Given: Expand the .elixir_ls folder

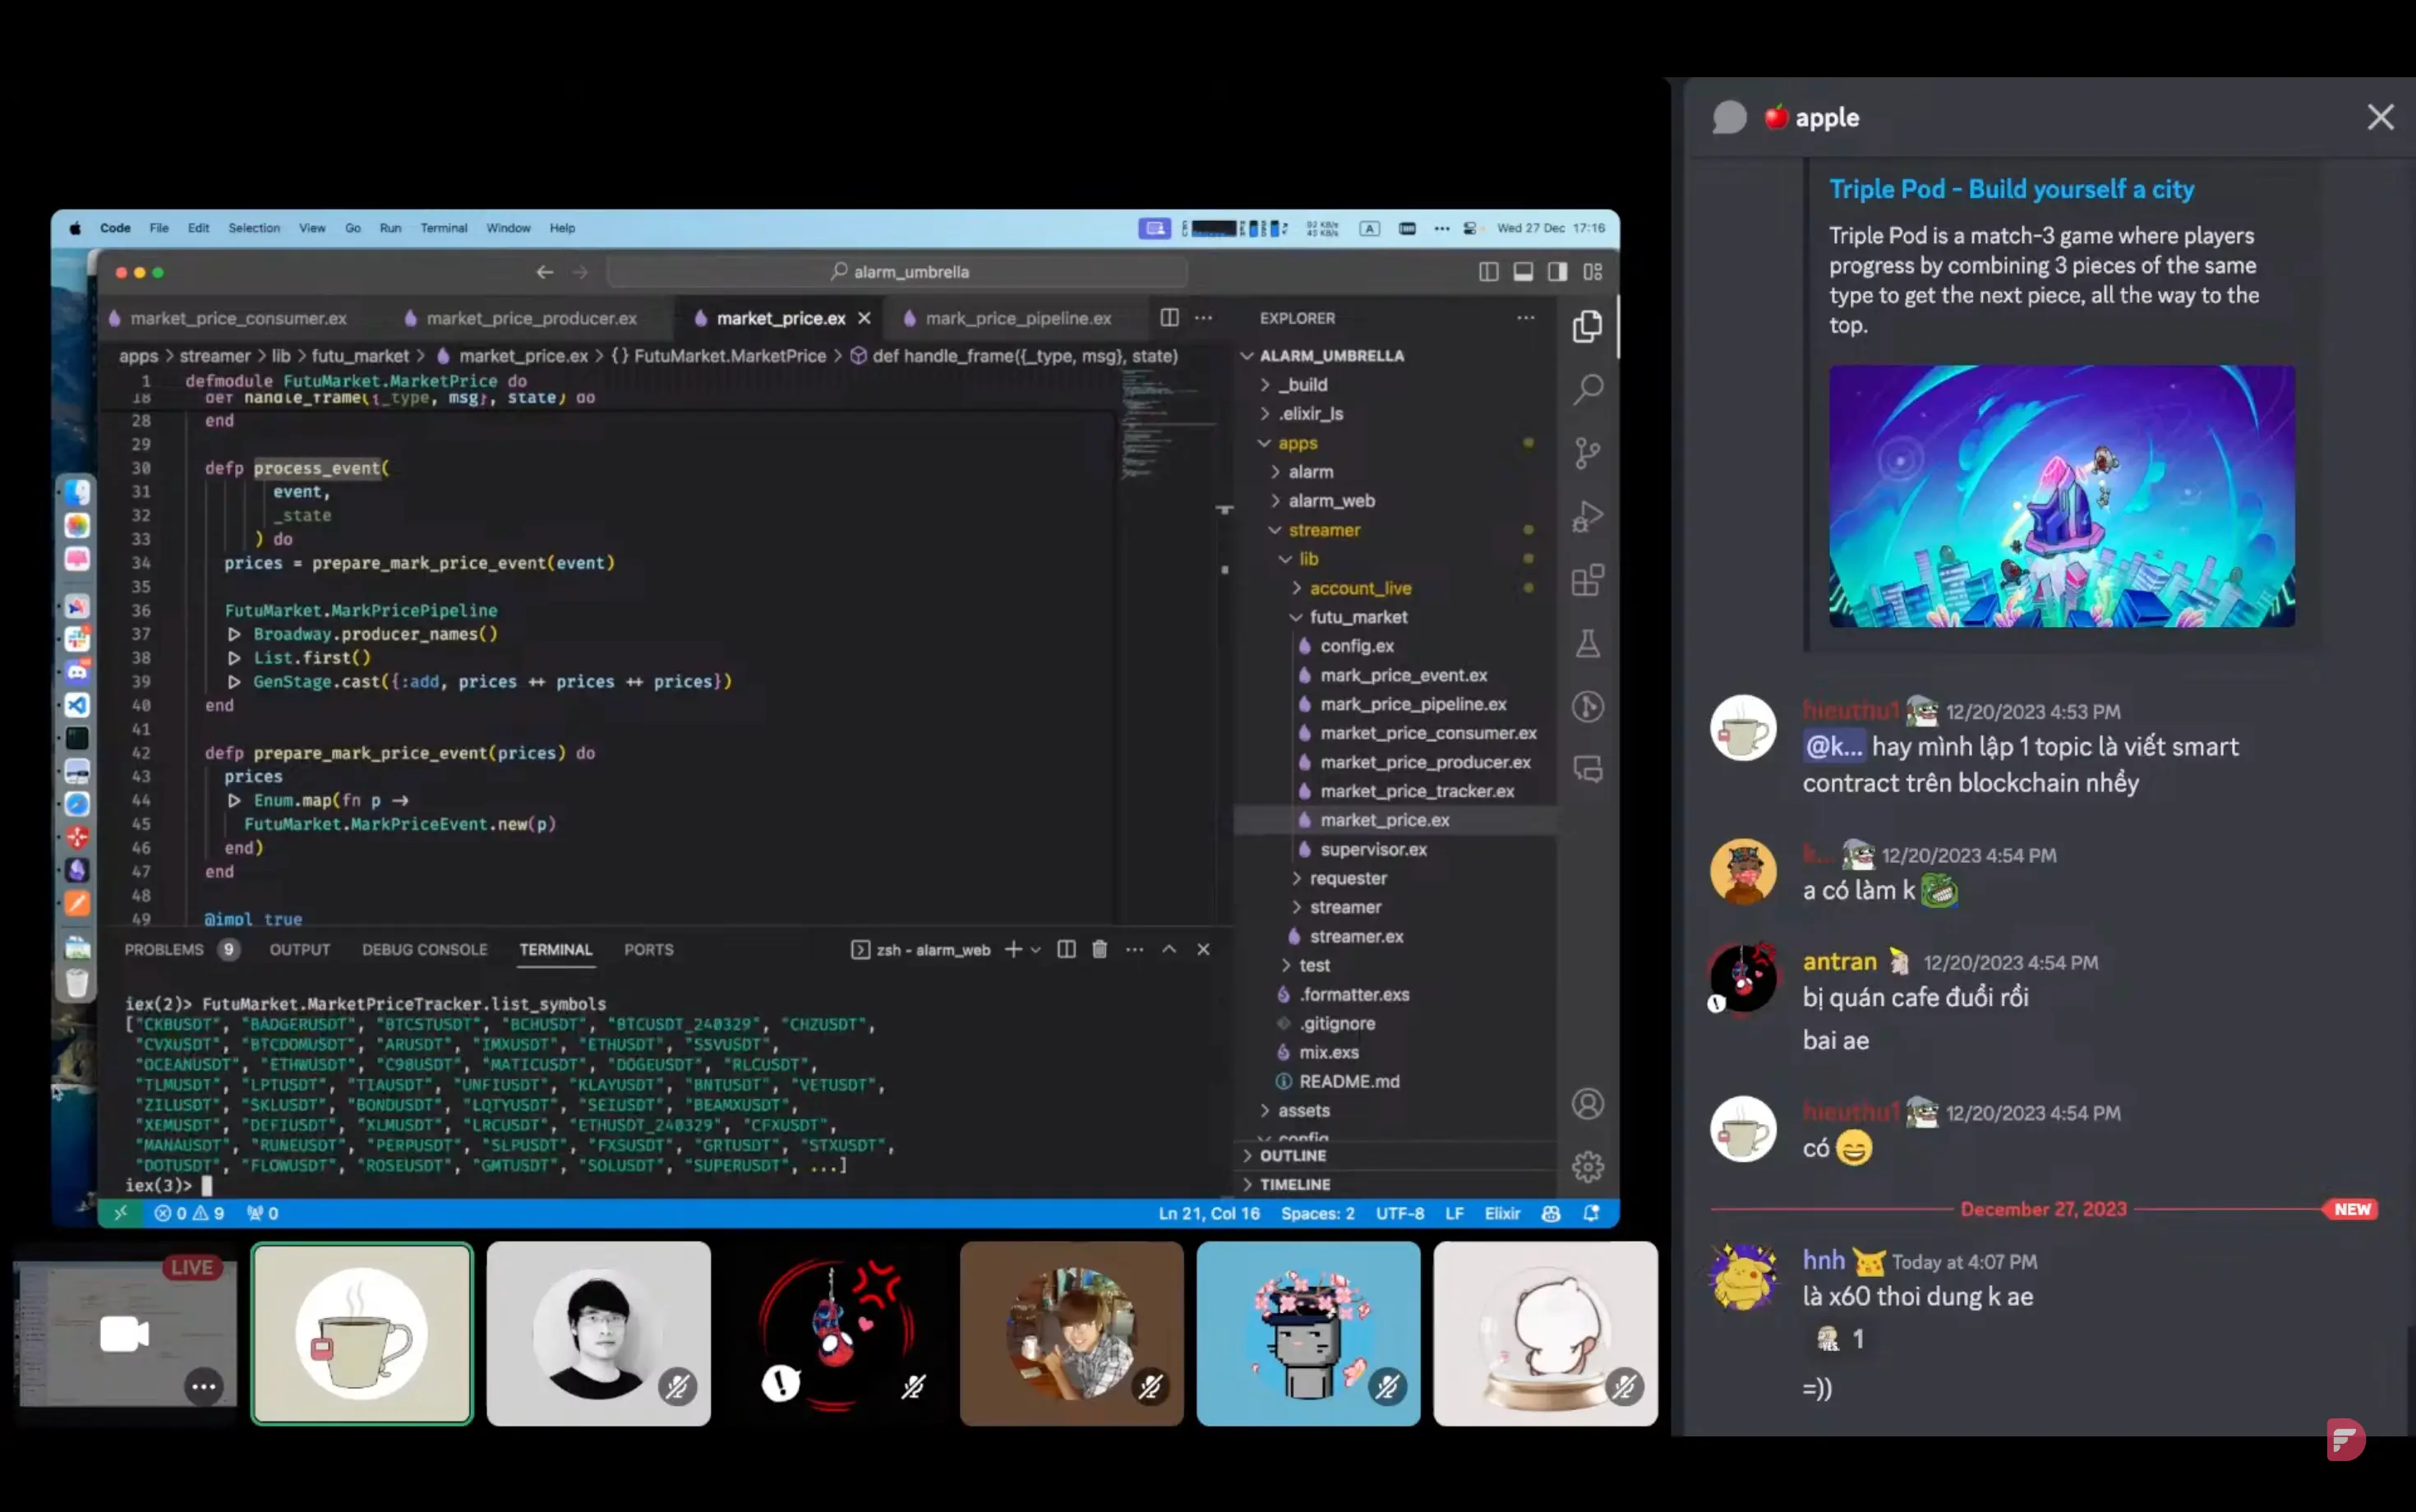Looking at the screenshot, I should pos(1310,414).
